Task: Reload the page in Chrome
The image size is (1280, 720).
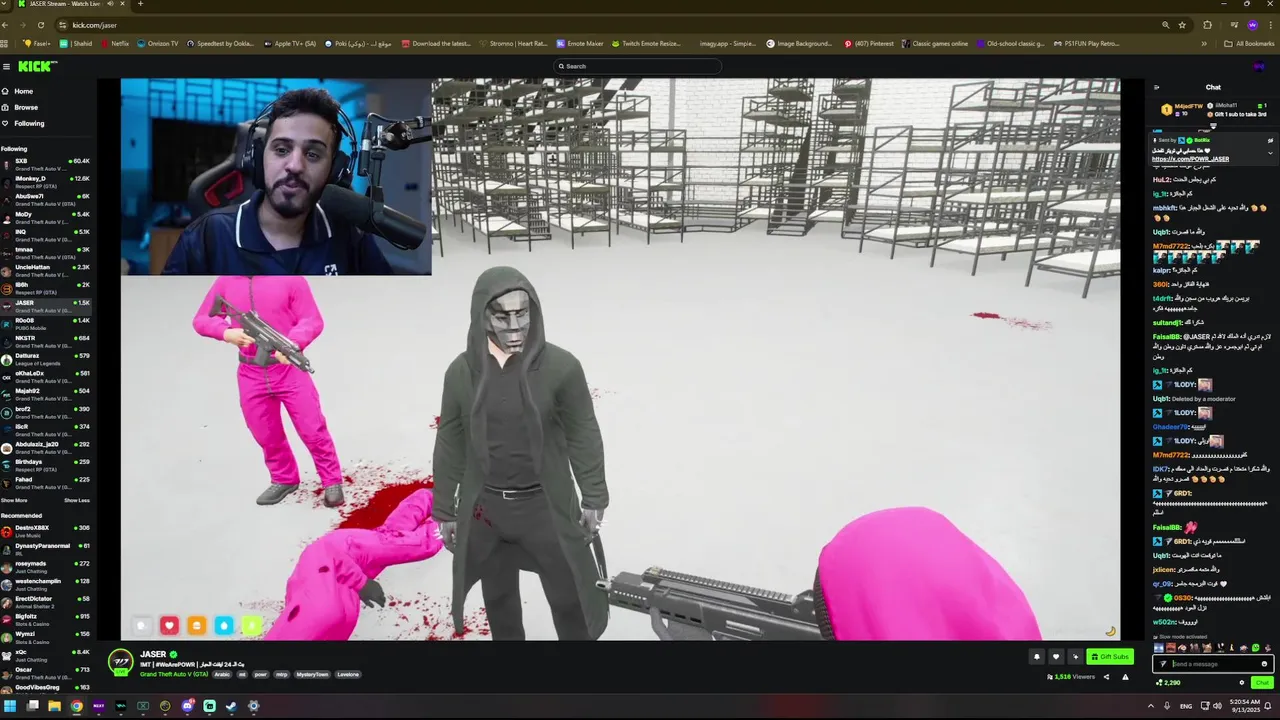Action: 41,25
